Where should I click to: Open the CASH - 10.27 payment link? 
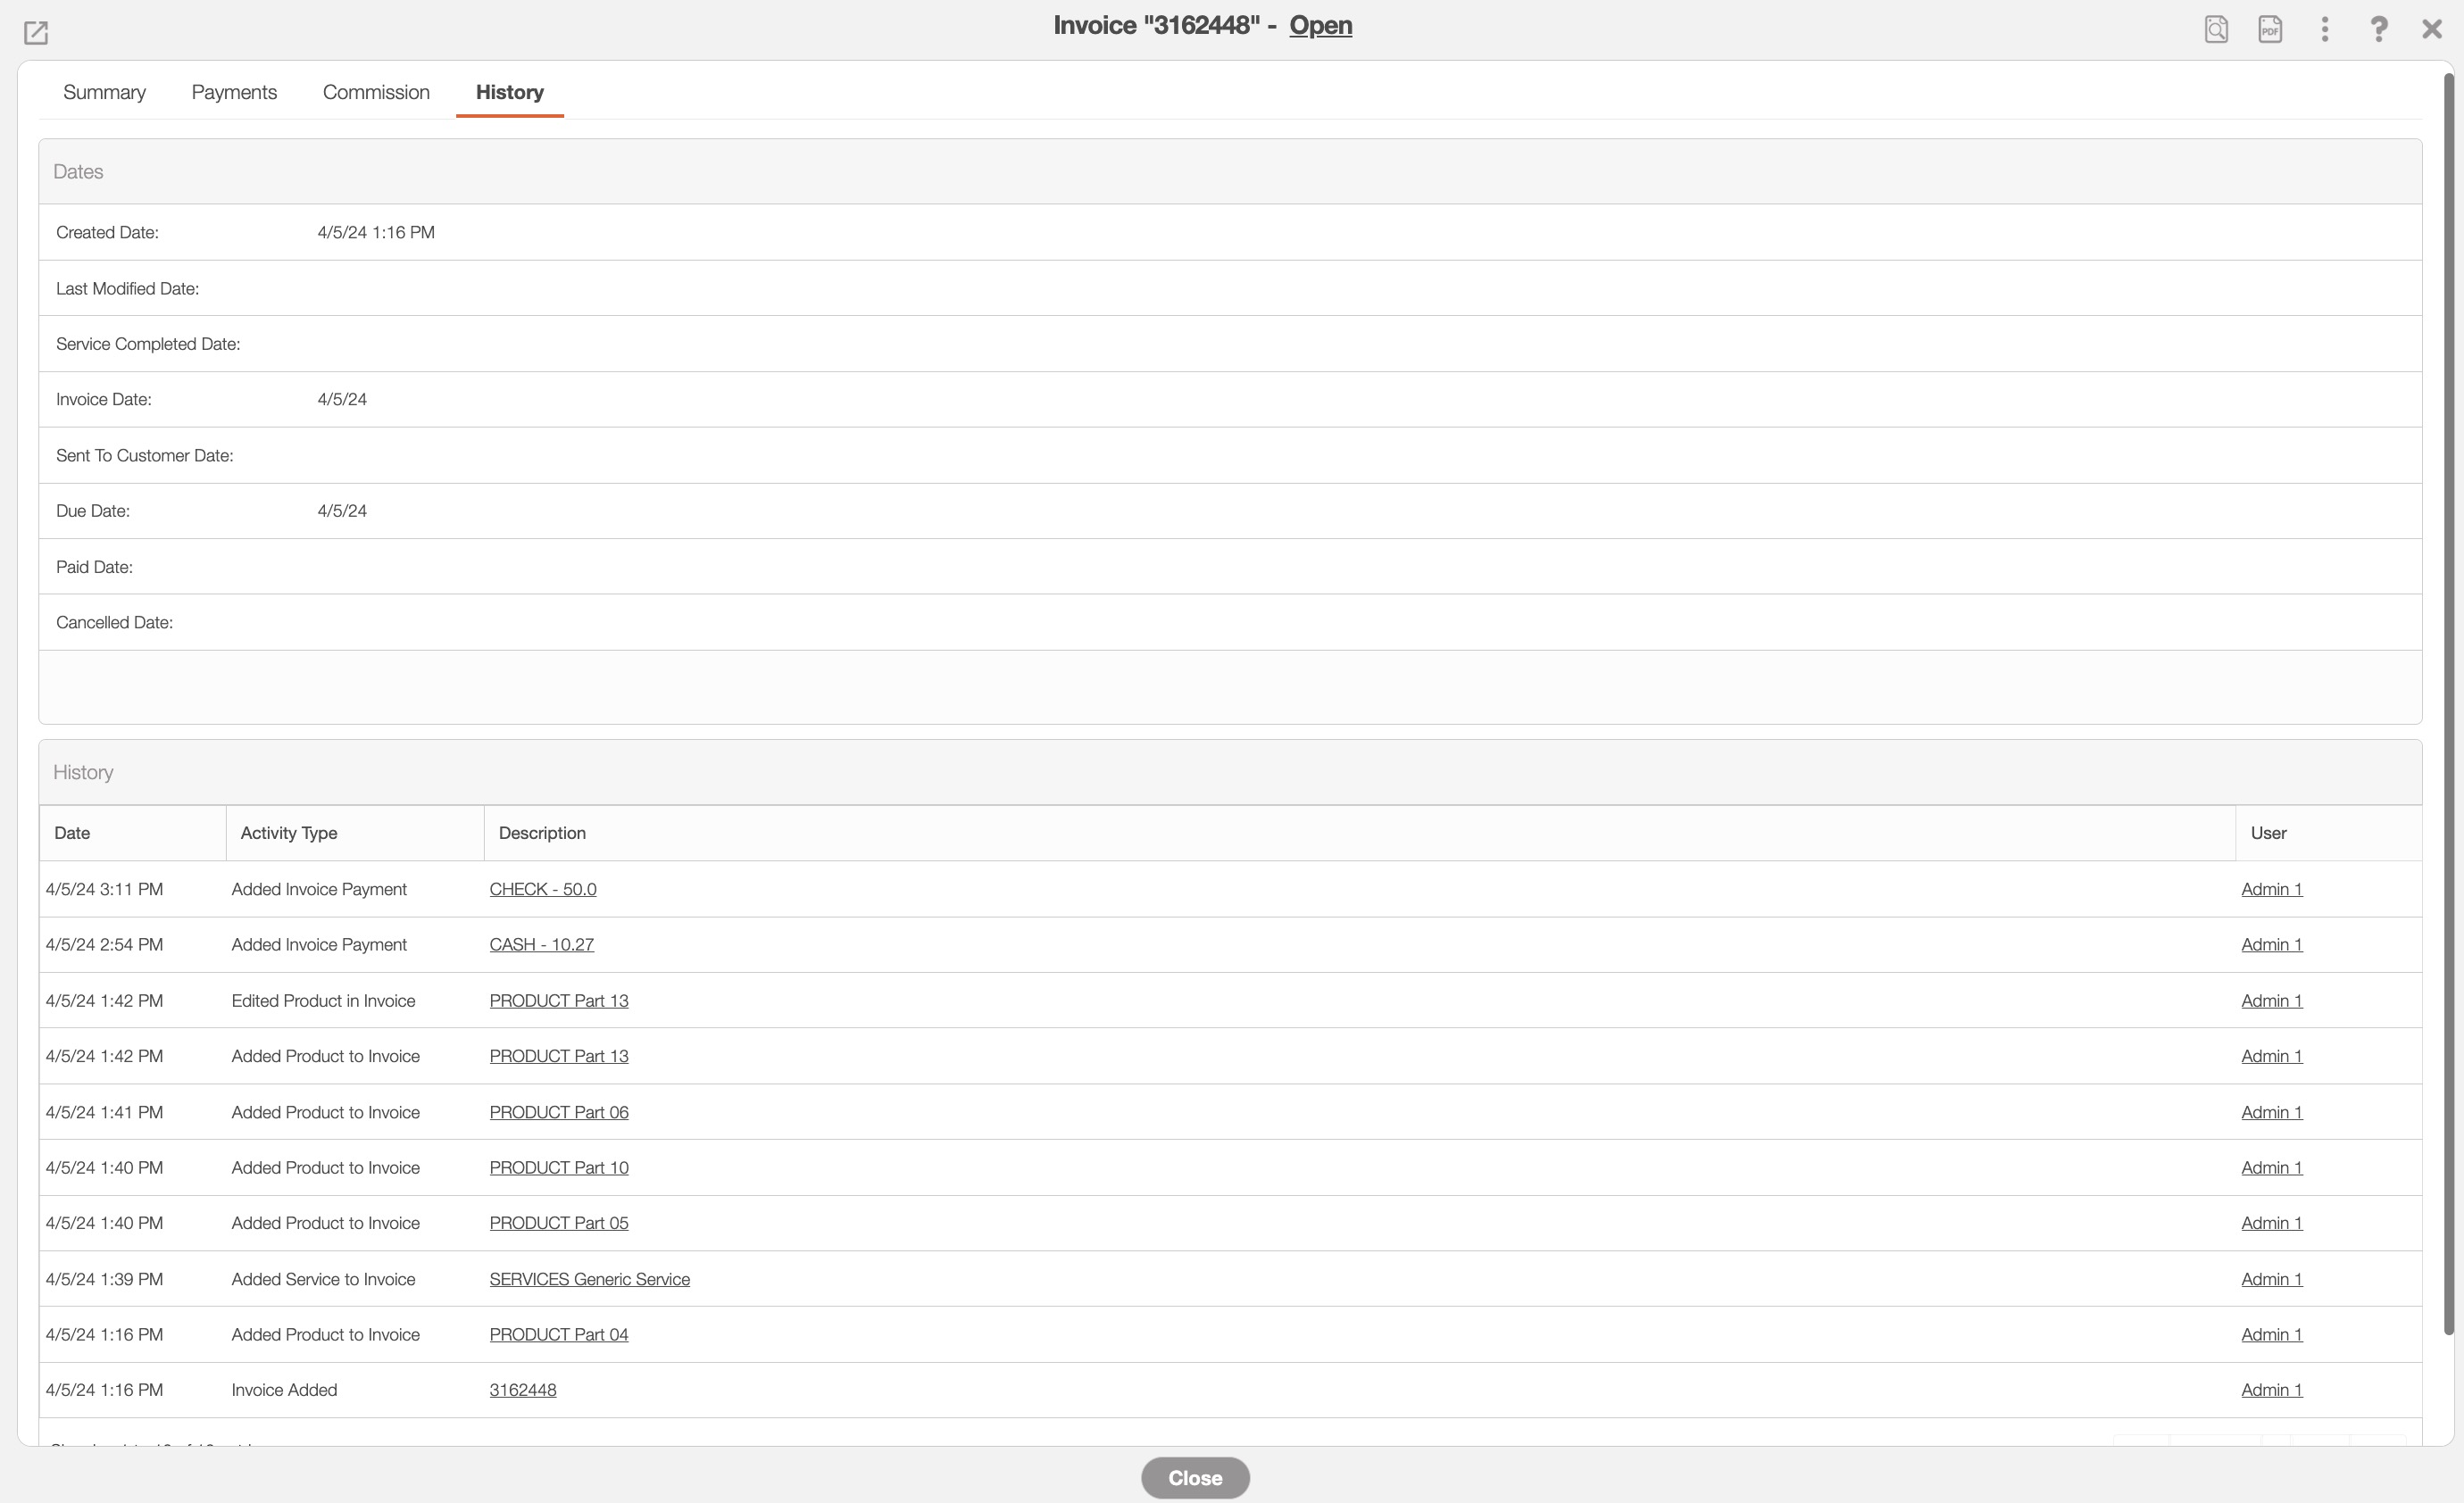(x=541, y=944)
